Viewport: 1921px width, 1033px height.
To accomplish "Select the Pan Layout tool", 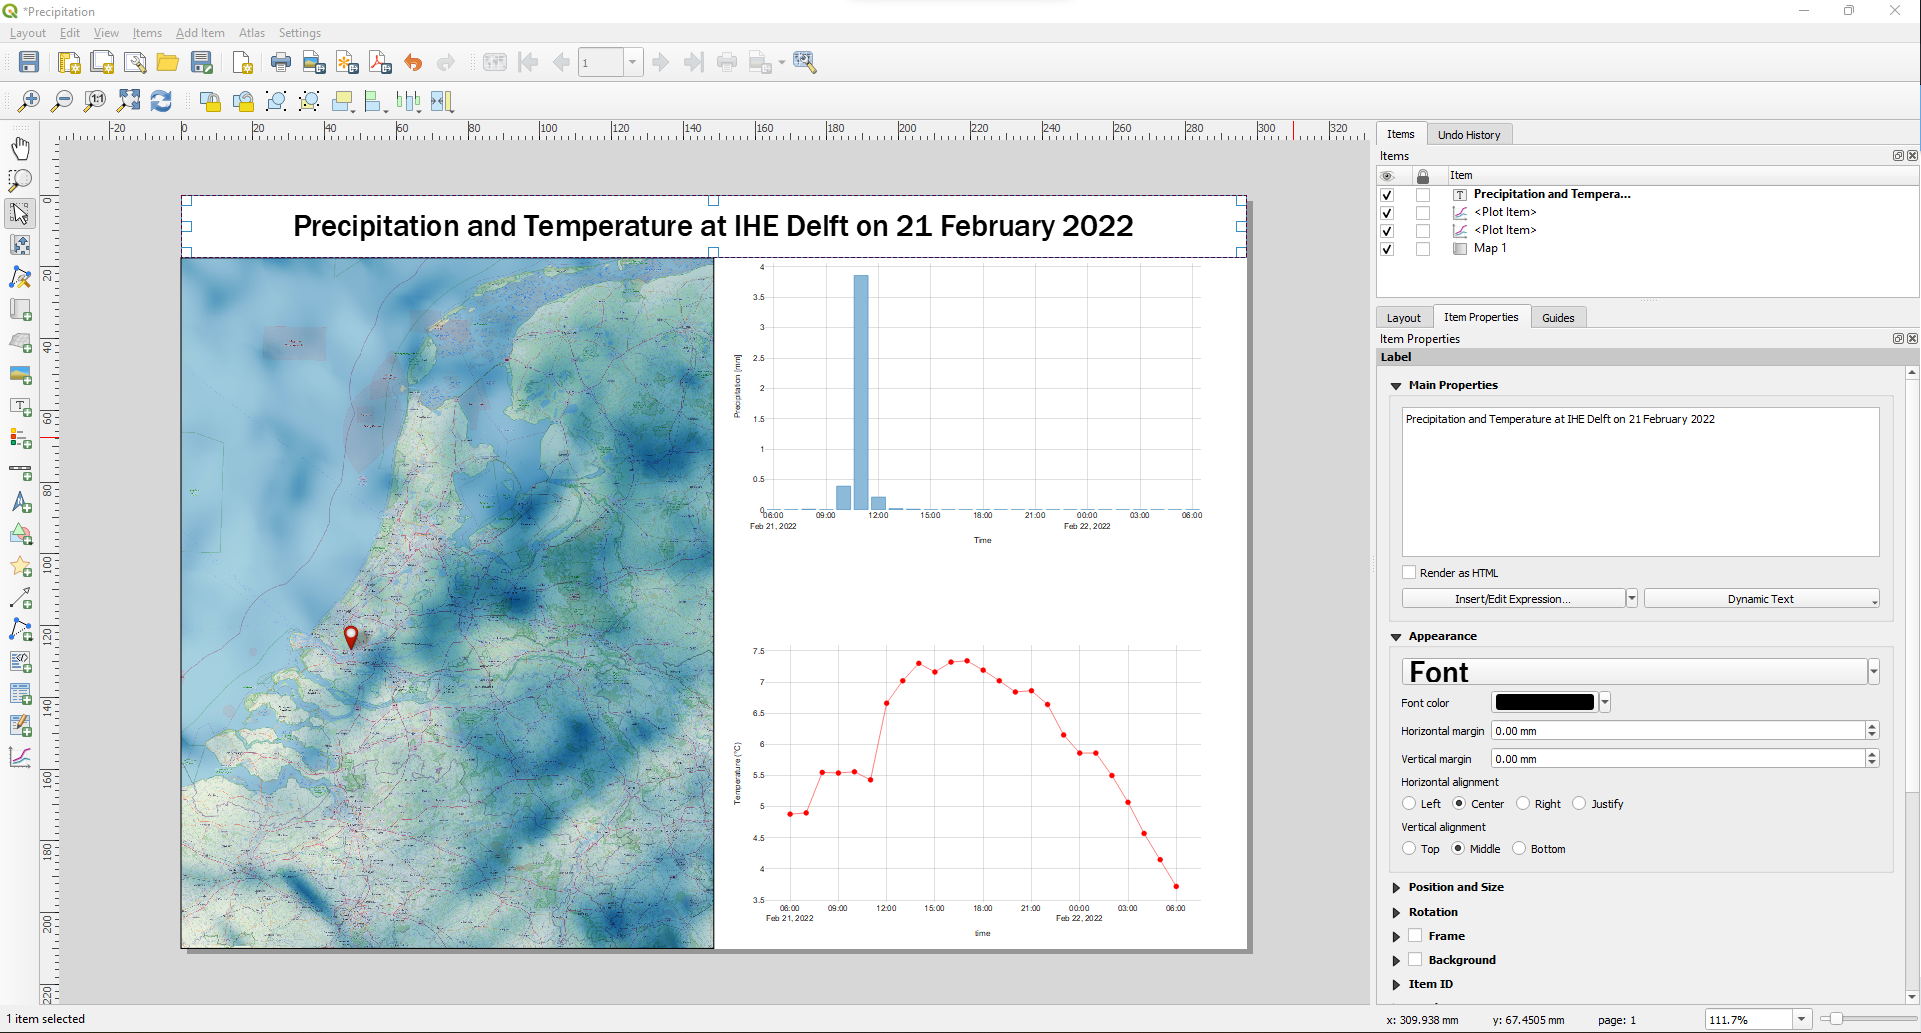I will (x=20, y=149).
